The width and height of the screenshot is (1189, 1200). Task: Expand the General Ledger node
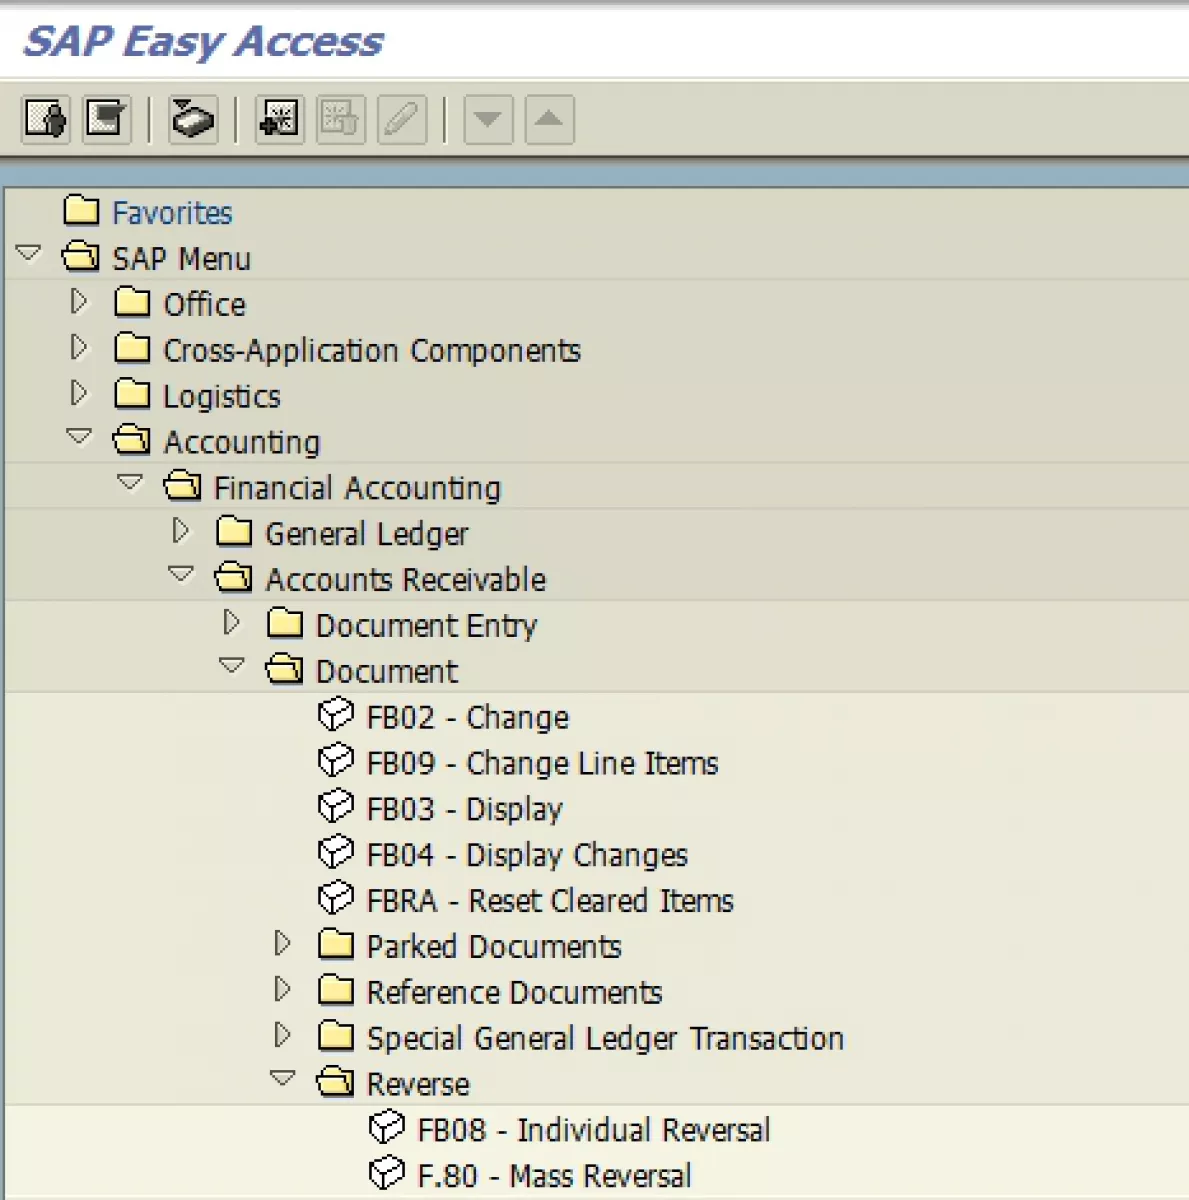(181, 530)
